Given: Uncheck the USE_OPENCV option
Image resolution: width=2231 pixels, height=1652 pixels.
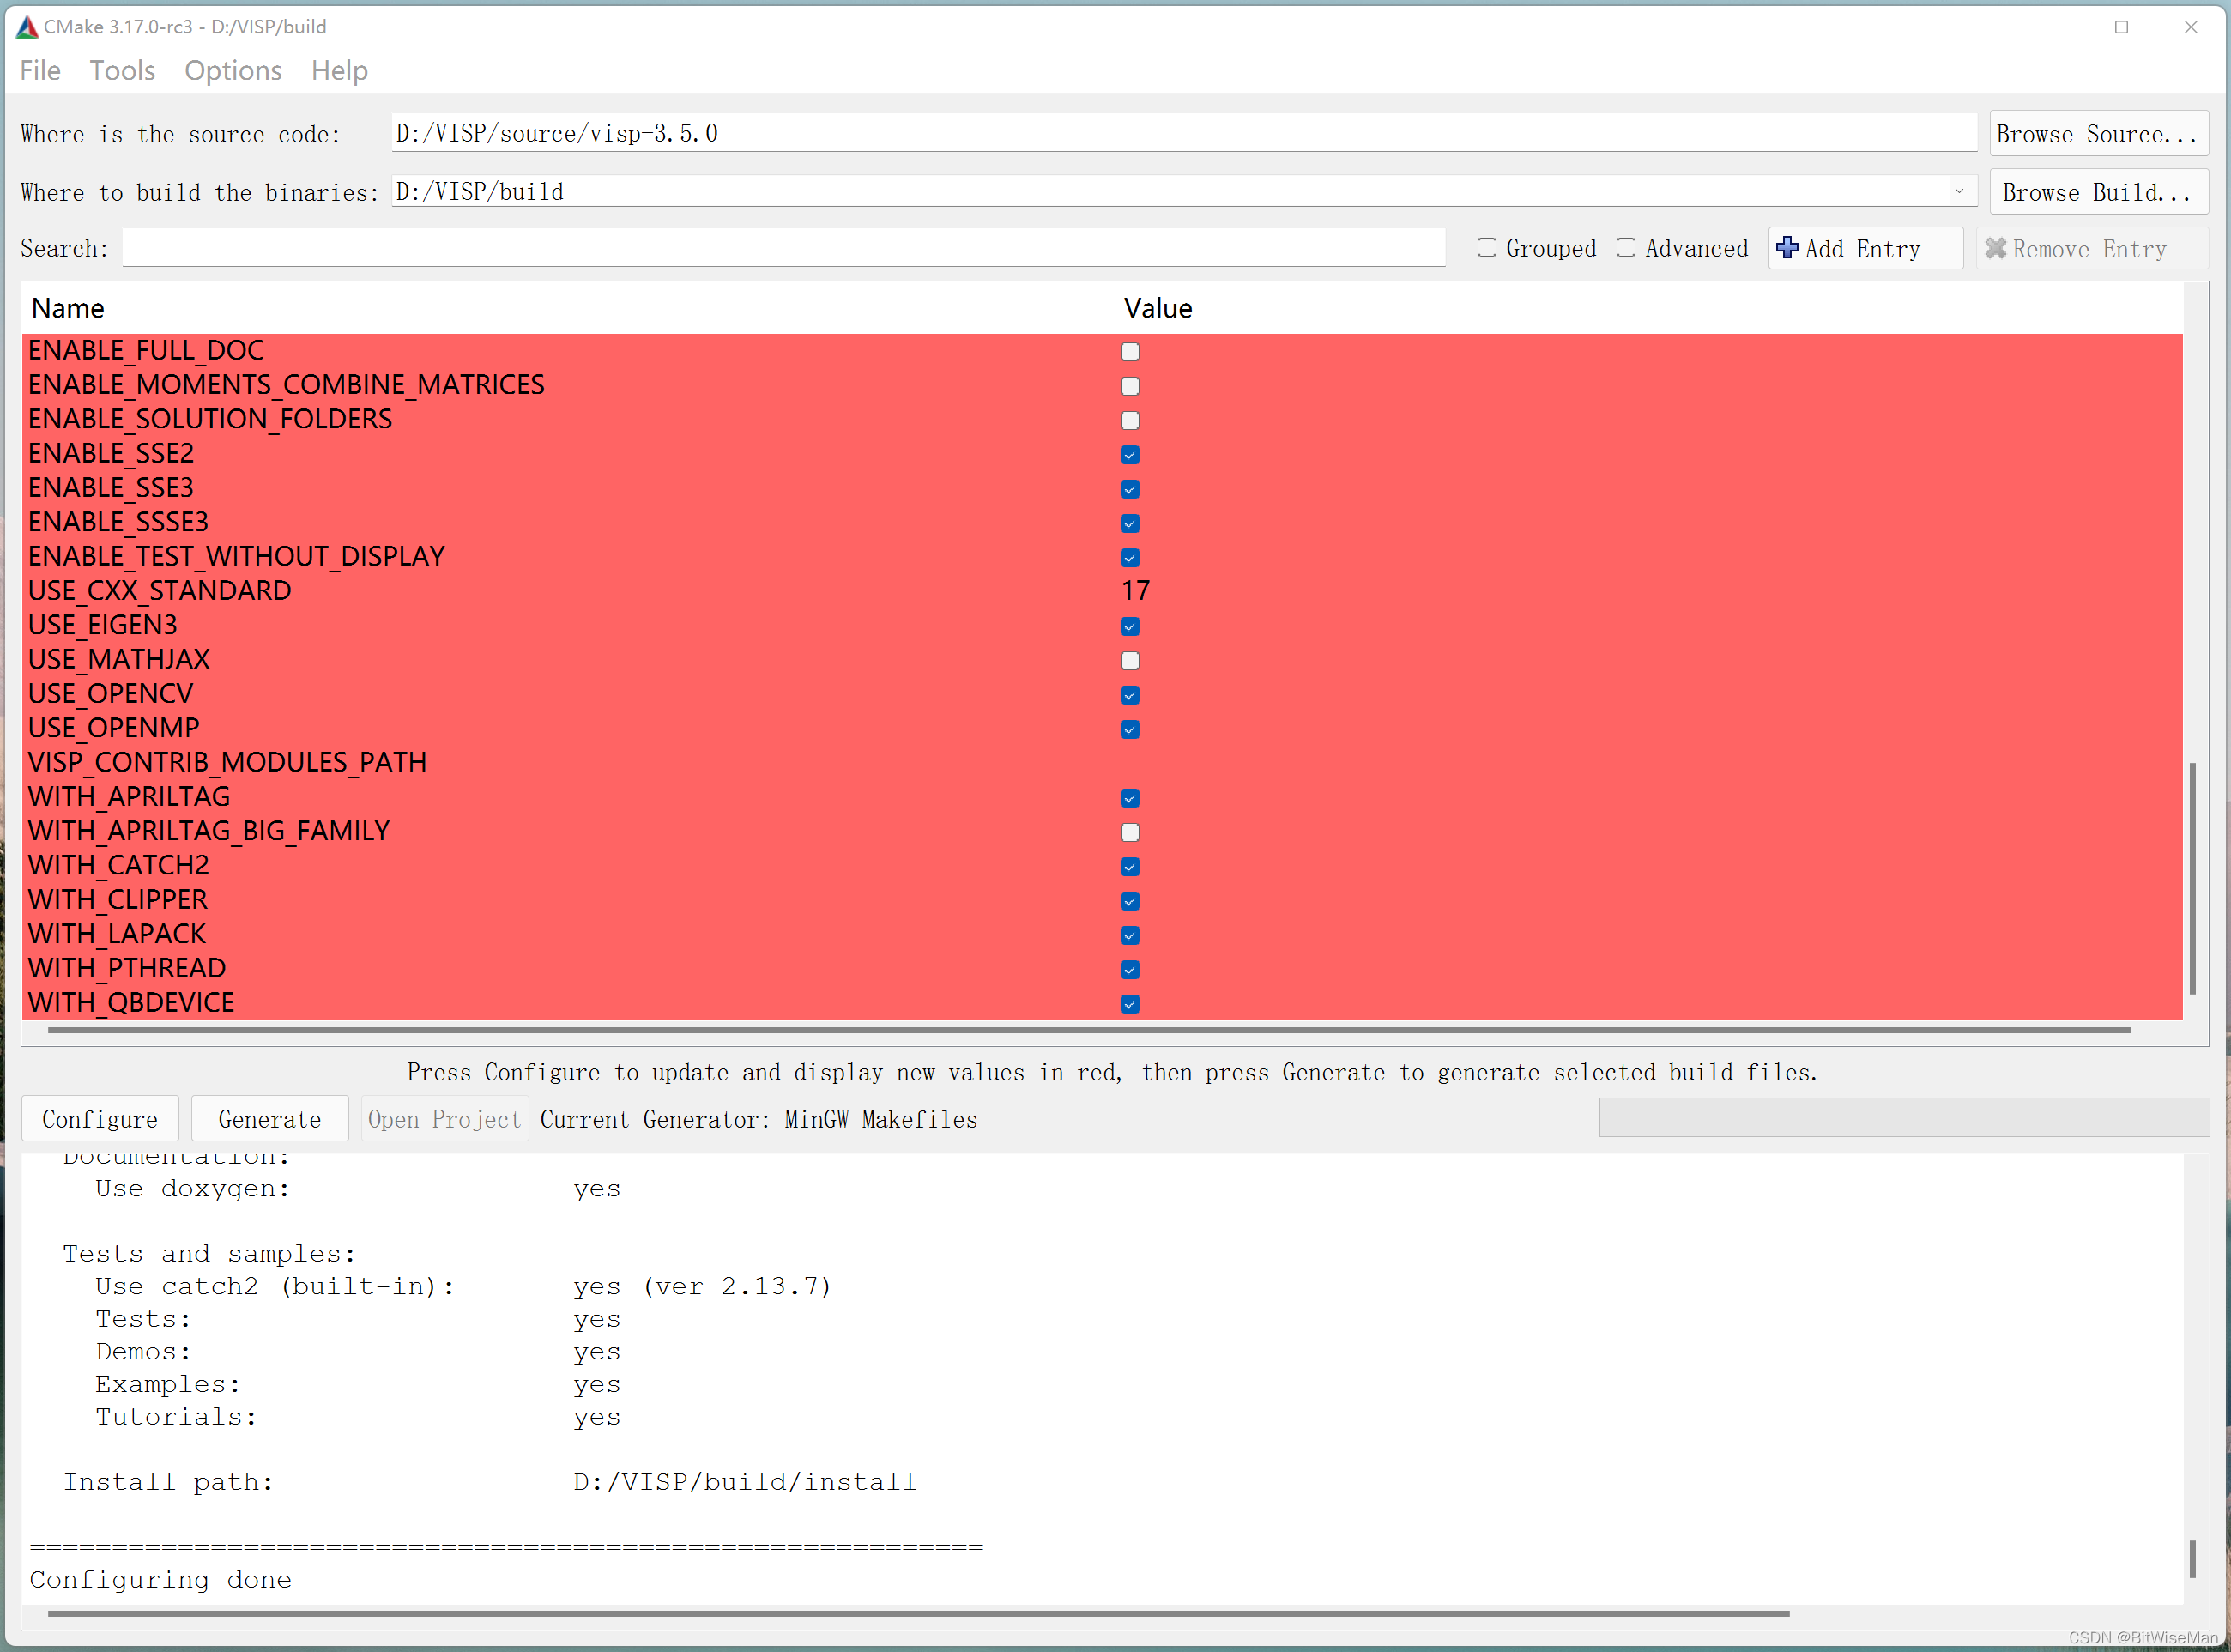Looking at the screenshot, I should click(1130, 695).
